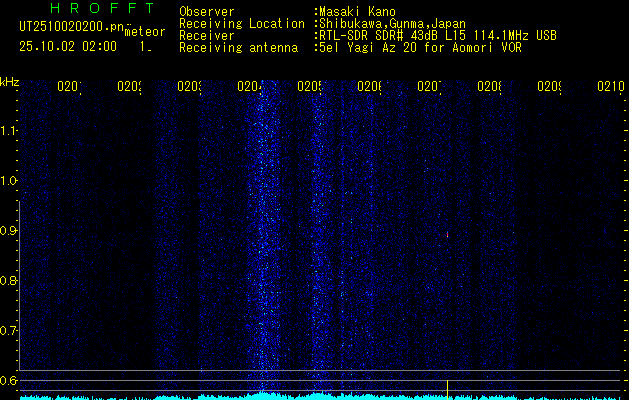
Task: Click the cyan signal level graph
Action: pyautogui.click(x=322, y=396)
